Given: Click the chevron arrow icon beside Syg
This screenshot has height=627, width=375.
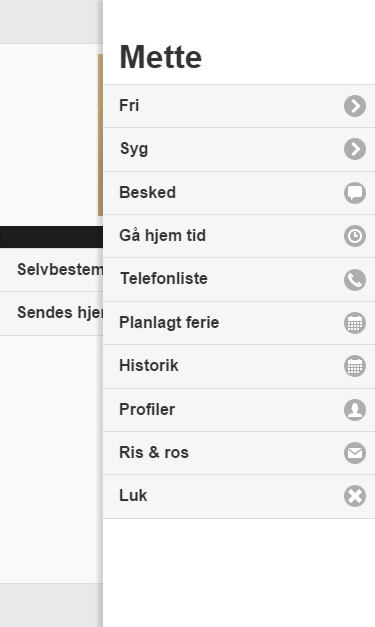Looking at the screenshot, I should point(355,149).
